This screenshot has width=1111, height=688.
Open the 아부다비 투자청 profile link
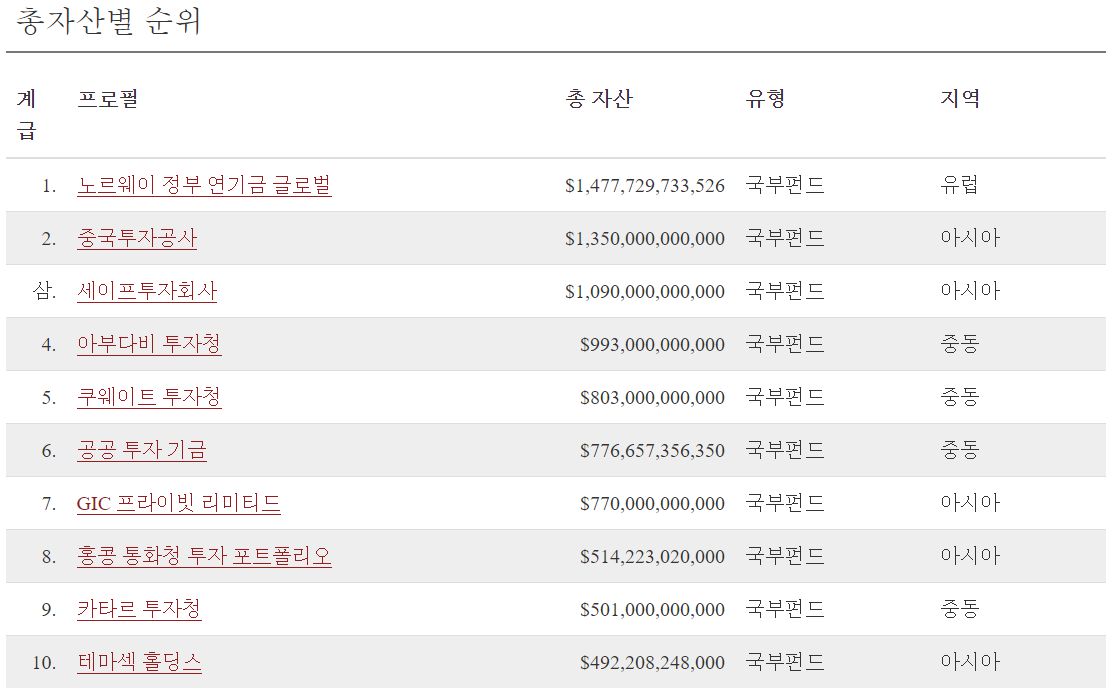[149, 344]
